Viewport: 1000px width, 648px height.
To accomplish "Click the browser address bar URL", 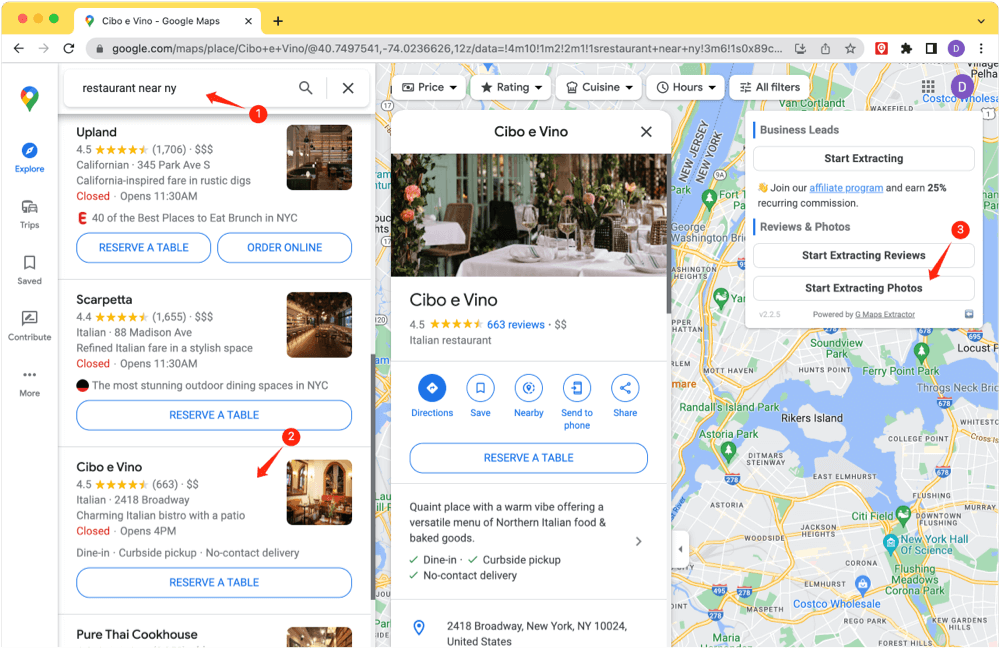I will [x=446, y=48].
